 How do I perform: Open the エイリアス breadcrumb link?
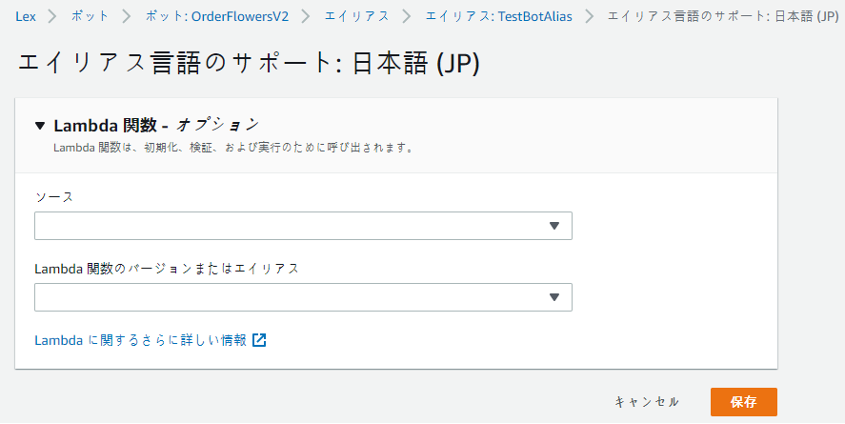[x=356, y=16]
